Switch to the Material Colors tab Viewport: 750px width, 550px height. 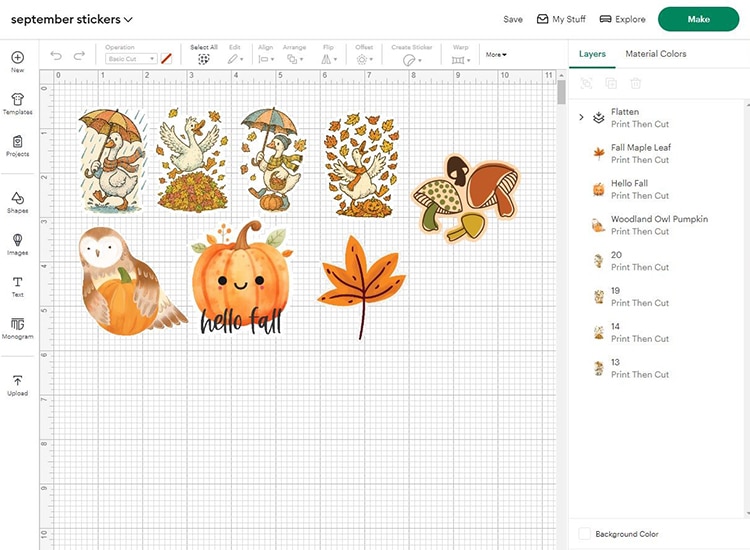point(655,54)
